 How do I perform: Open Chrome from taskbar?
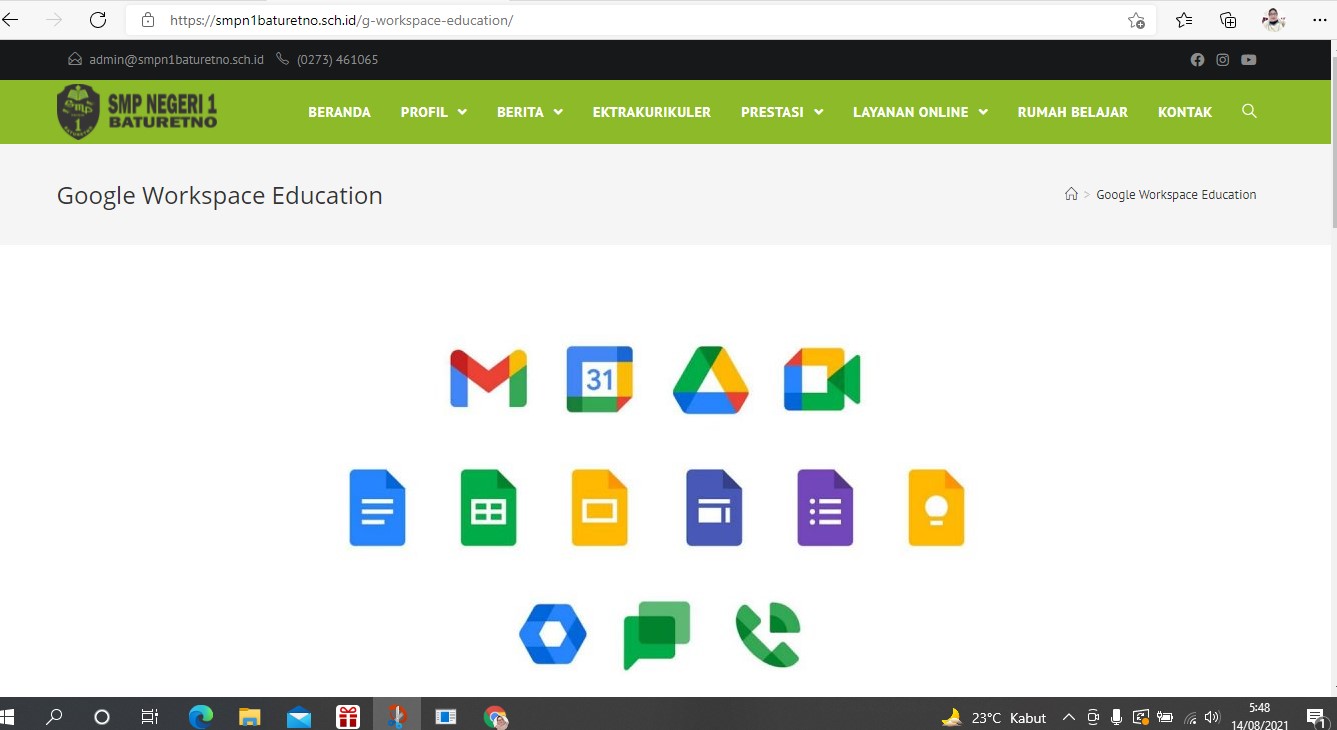495,716
